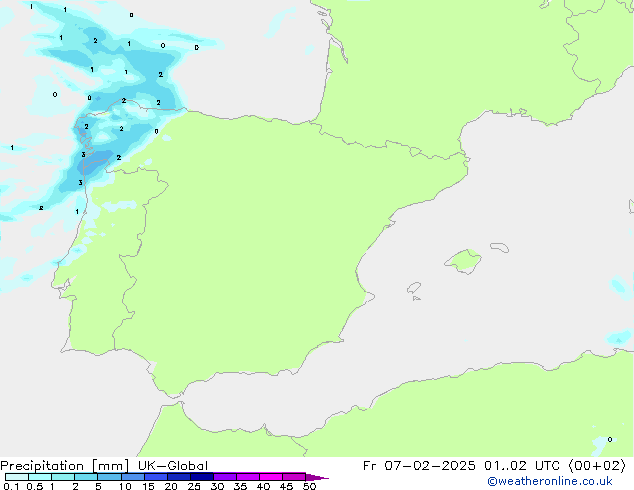634x490 pixels.
Task: Pick the 1–2 mm legend color box
Action: click(63, 477)
